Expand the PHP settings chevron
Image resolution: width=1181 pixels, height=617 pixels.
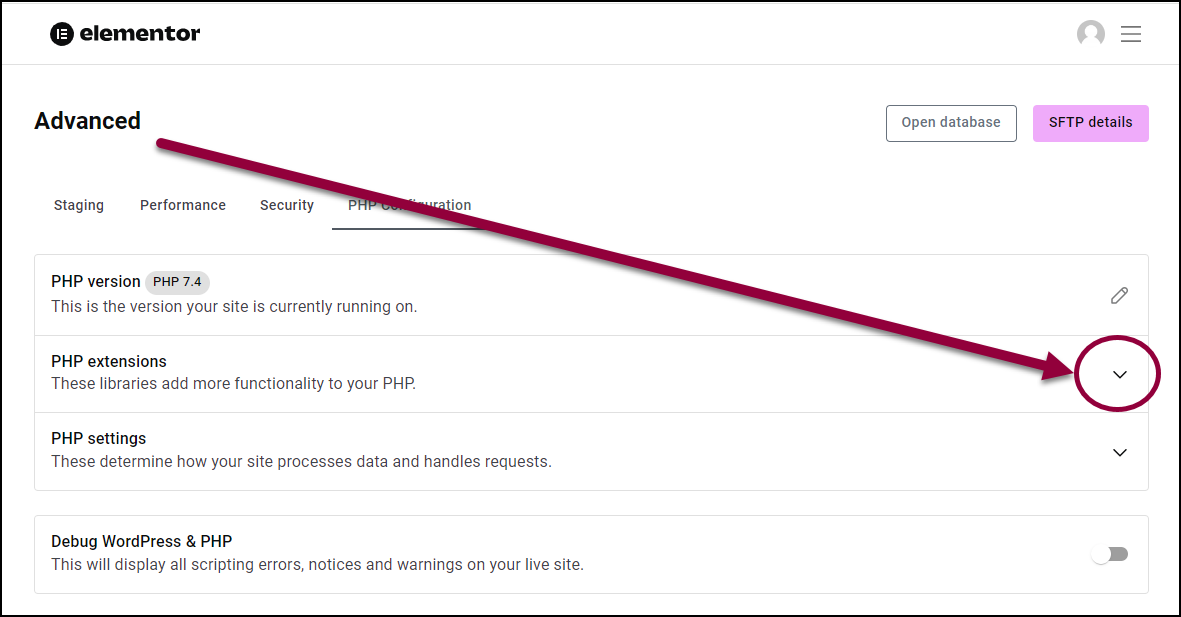pyautogui.click(x=1120, y=453)
